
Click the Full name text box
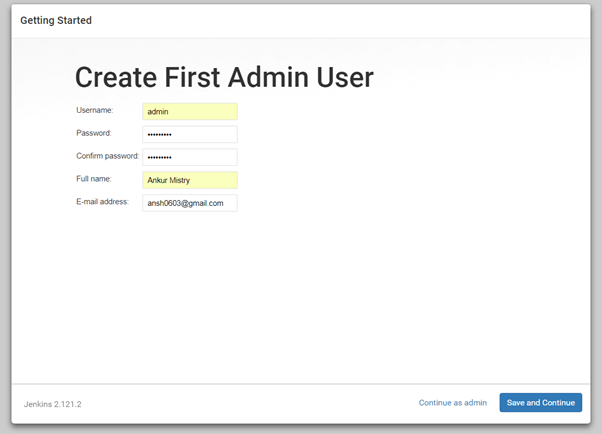pyautogui.click(x=190, y=180)
